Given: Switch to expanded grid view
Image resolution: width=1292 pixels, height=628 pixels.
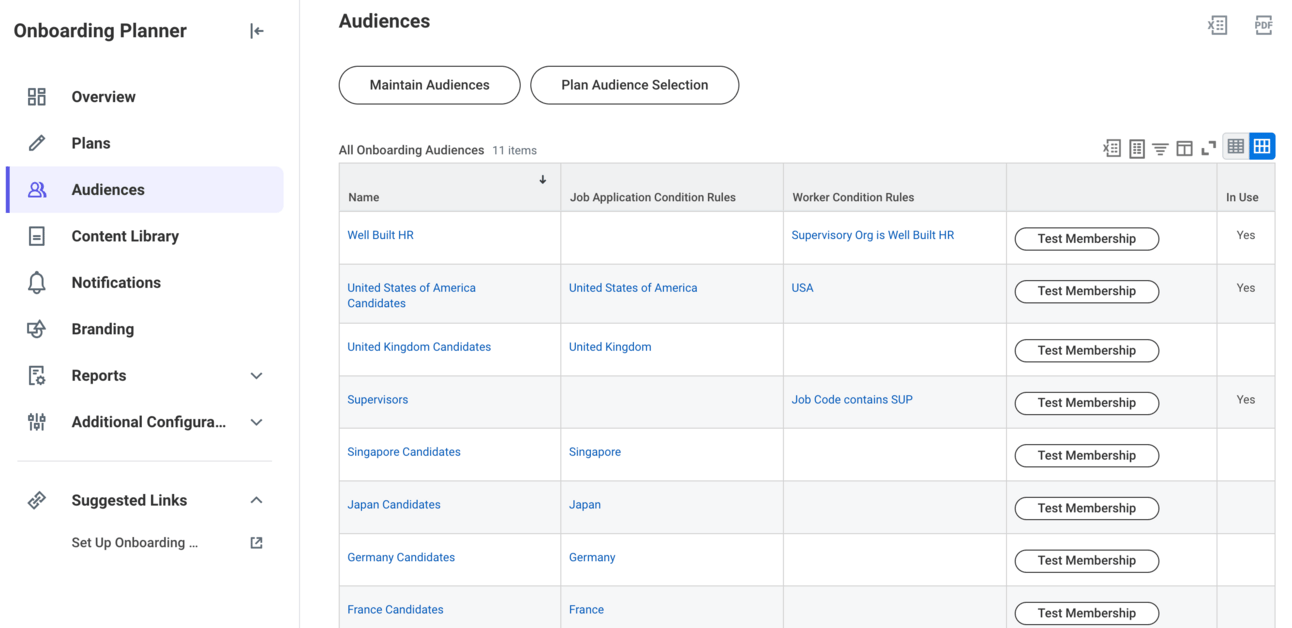Looking at the screenshot, I should [1262, 147].
